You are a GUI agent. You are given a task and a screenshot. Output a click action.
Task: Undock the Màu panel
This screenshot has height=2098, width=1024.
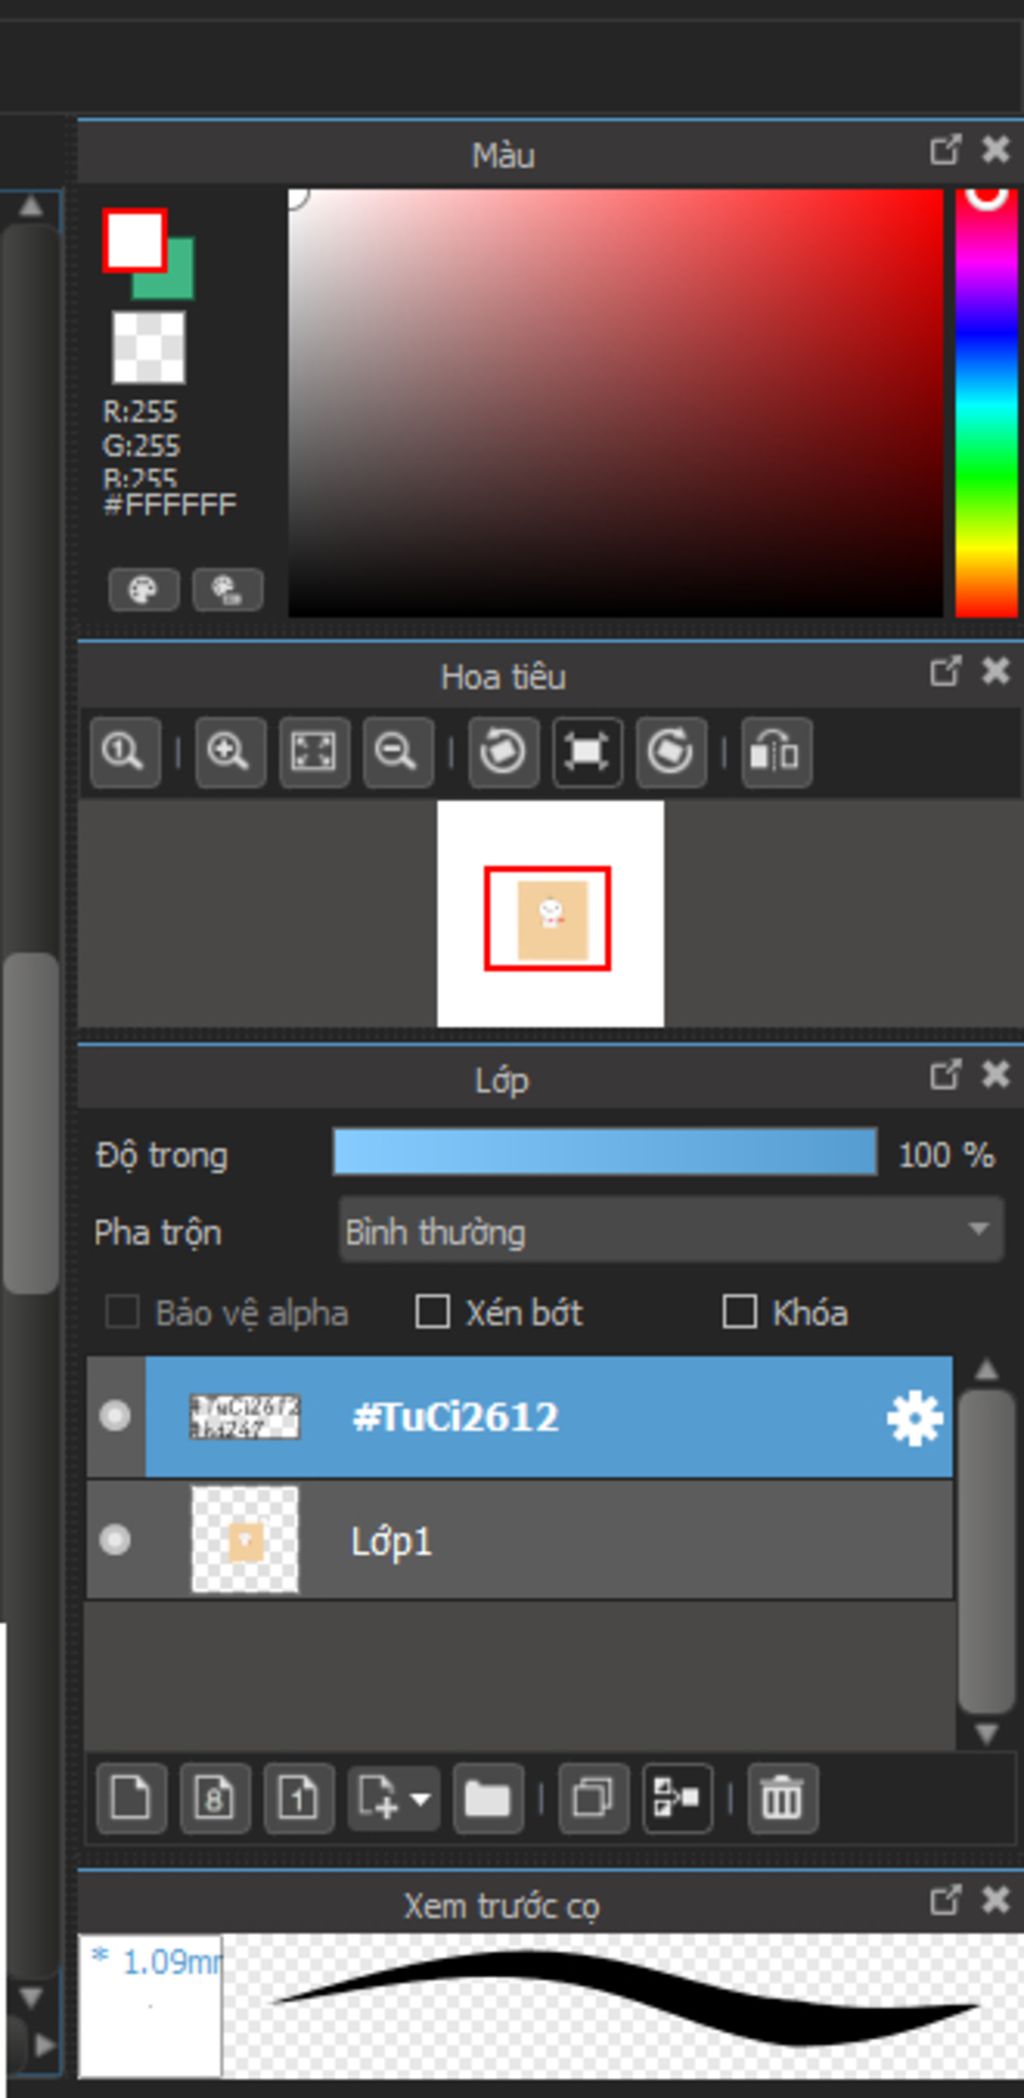pyautogui.click(x=944, y=150)
